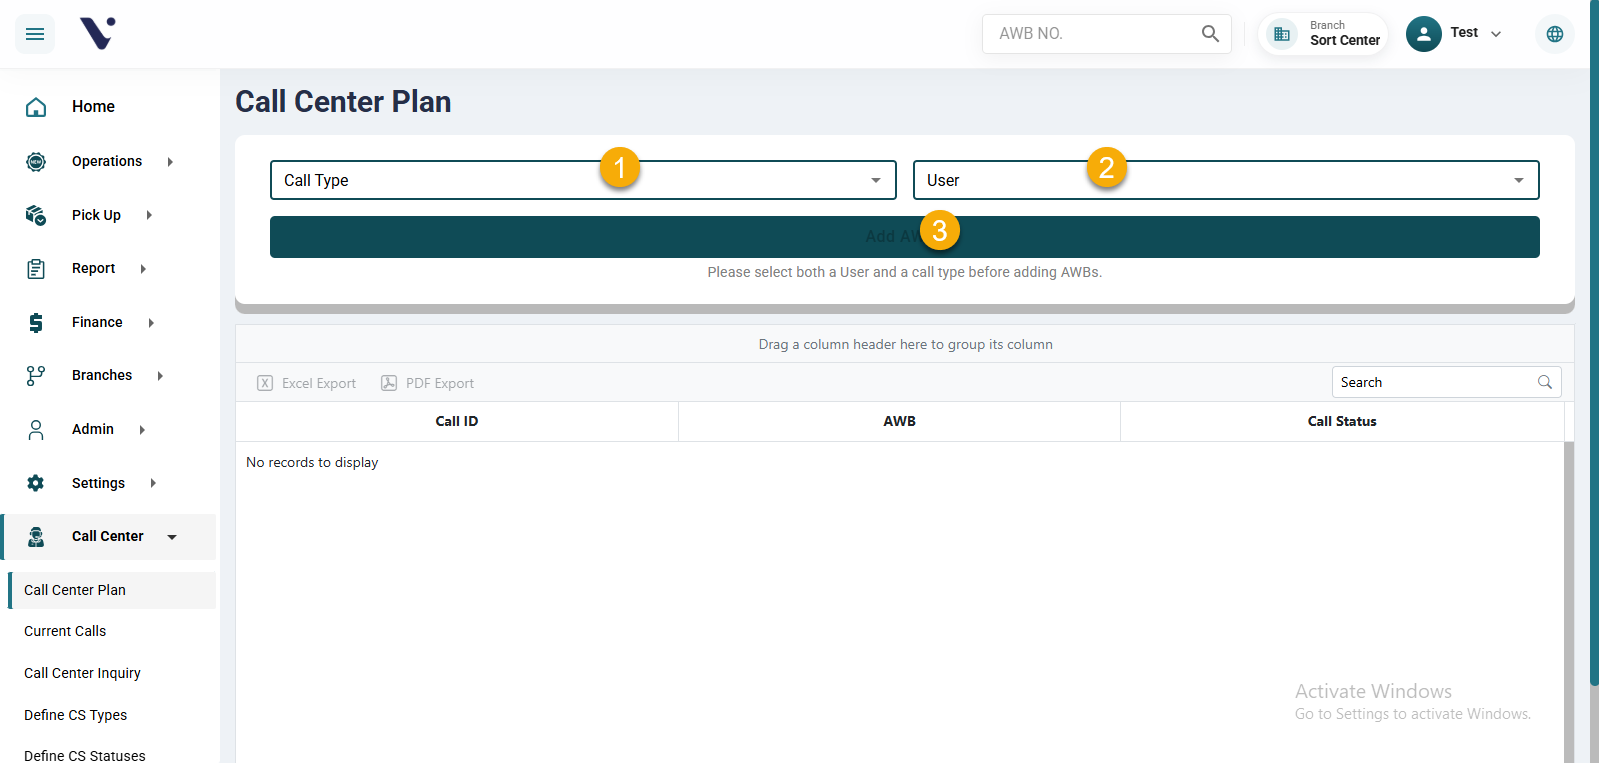Open the language globe icon
This screenshot has height=763, width=1599.
[1554, 34]
